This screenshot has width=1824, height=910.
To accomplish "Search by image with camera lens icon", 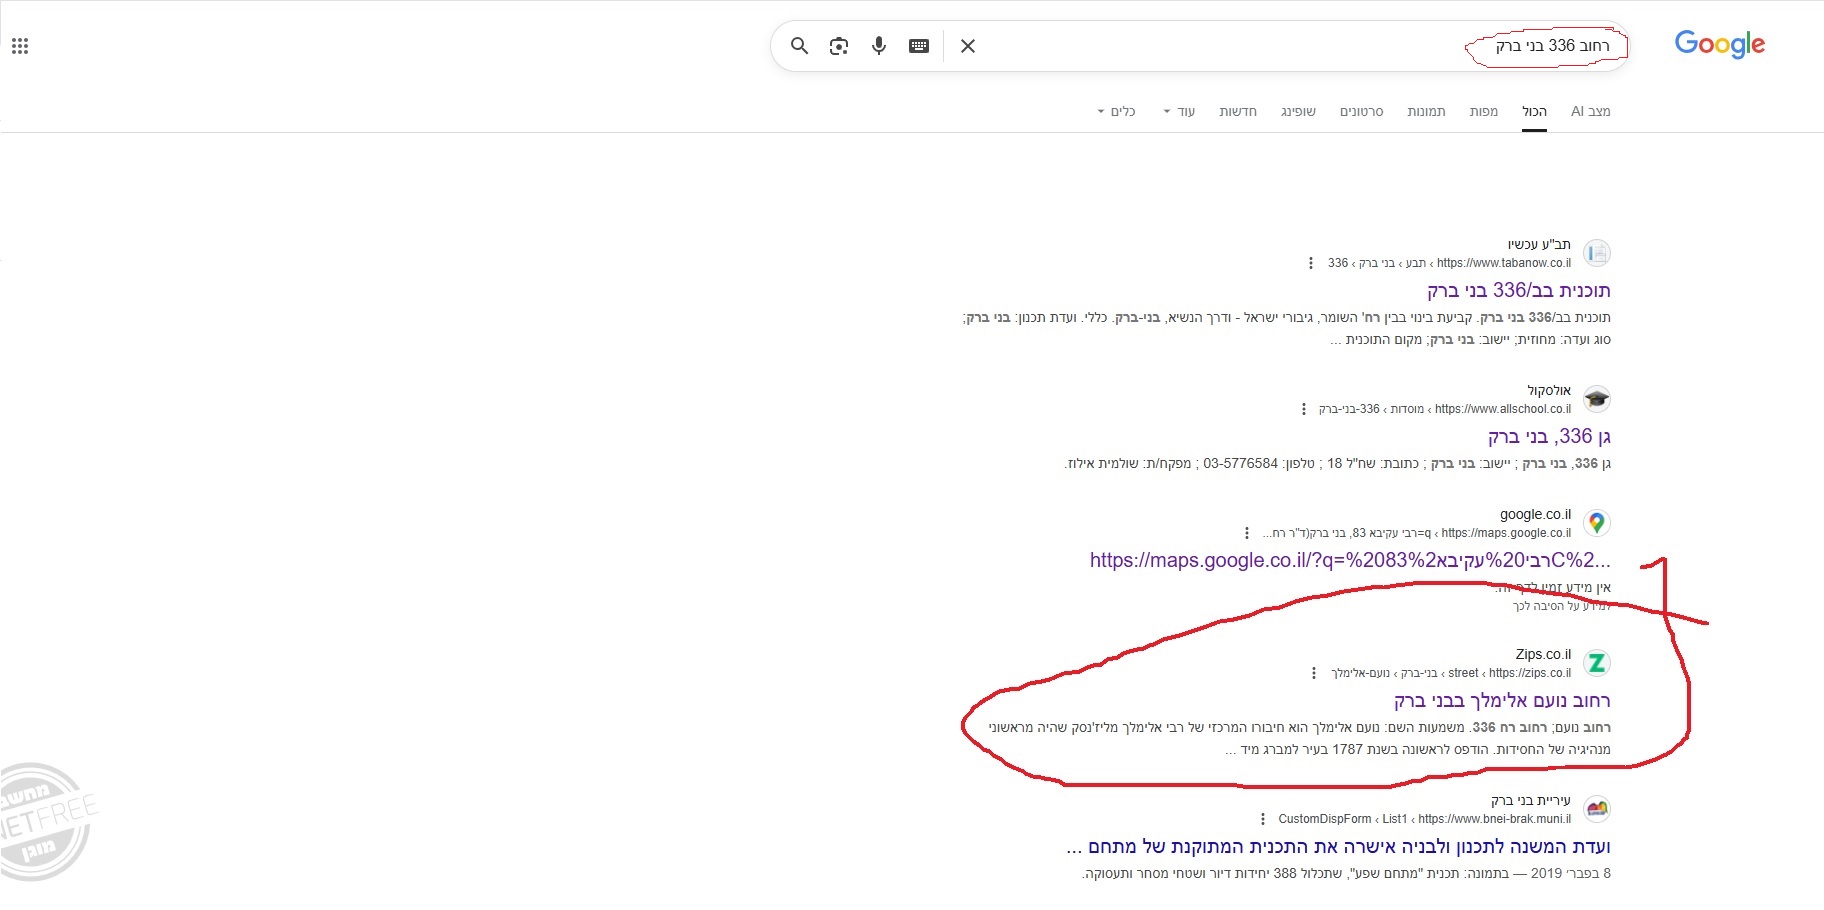I will [x=839, y=46].
